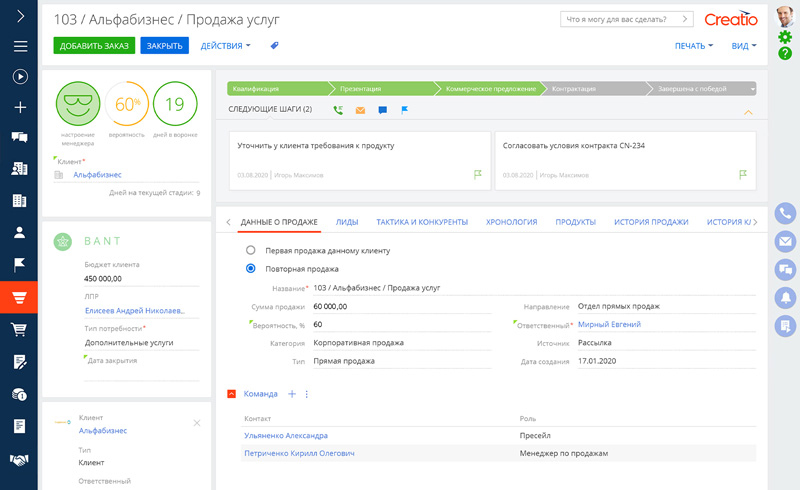Open the contracts pen-and-document icon in sidebar
The height and width of the screenshot is (490, 800).
(x=19, y=362)
